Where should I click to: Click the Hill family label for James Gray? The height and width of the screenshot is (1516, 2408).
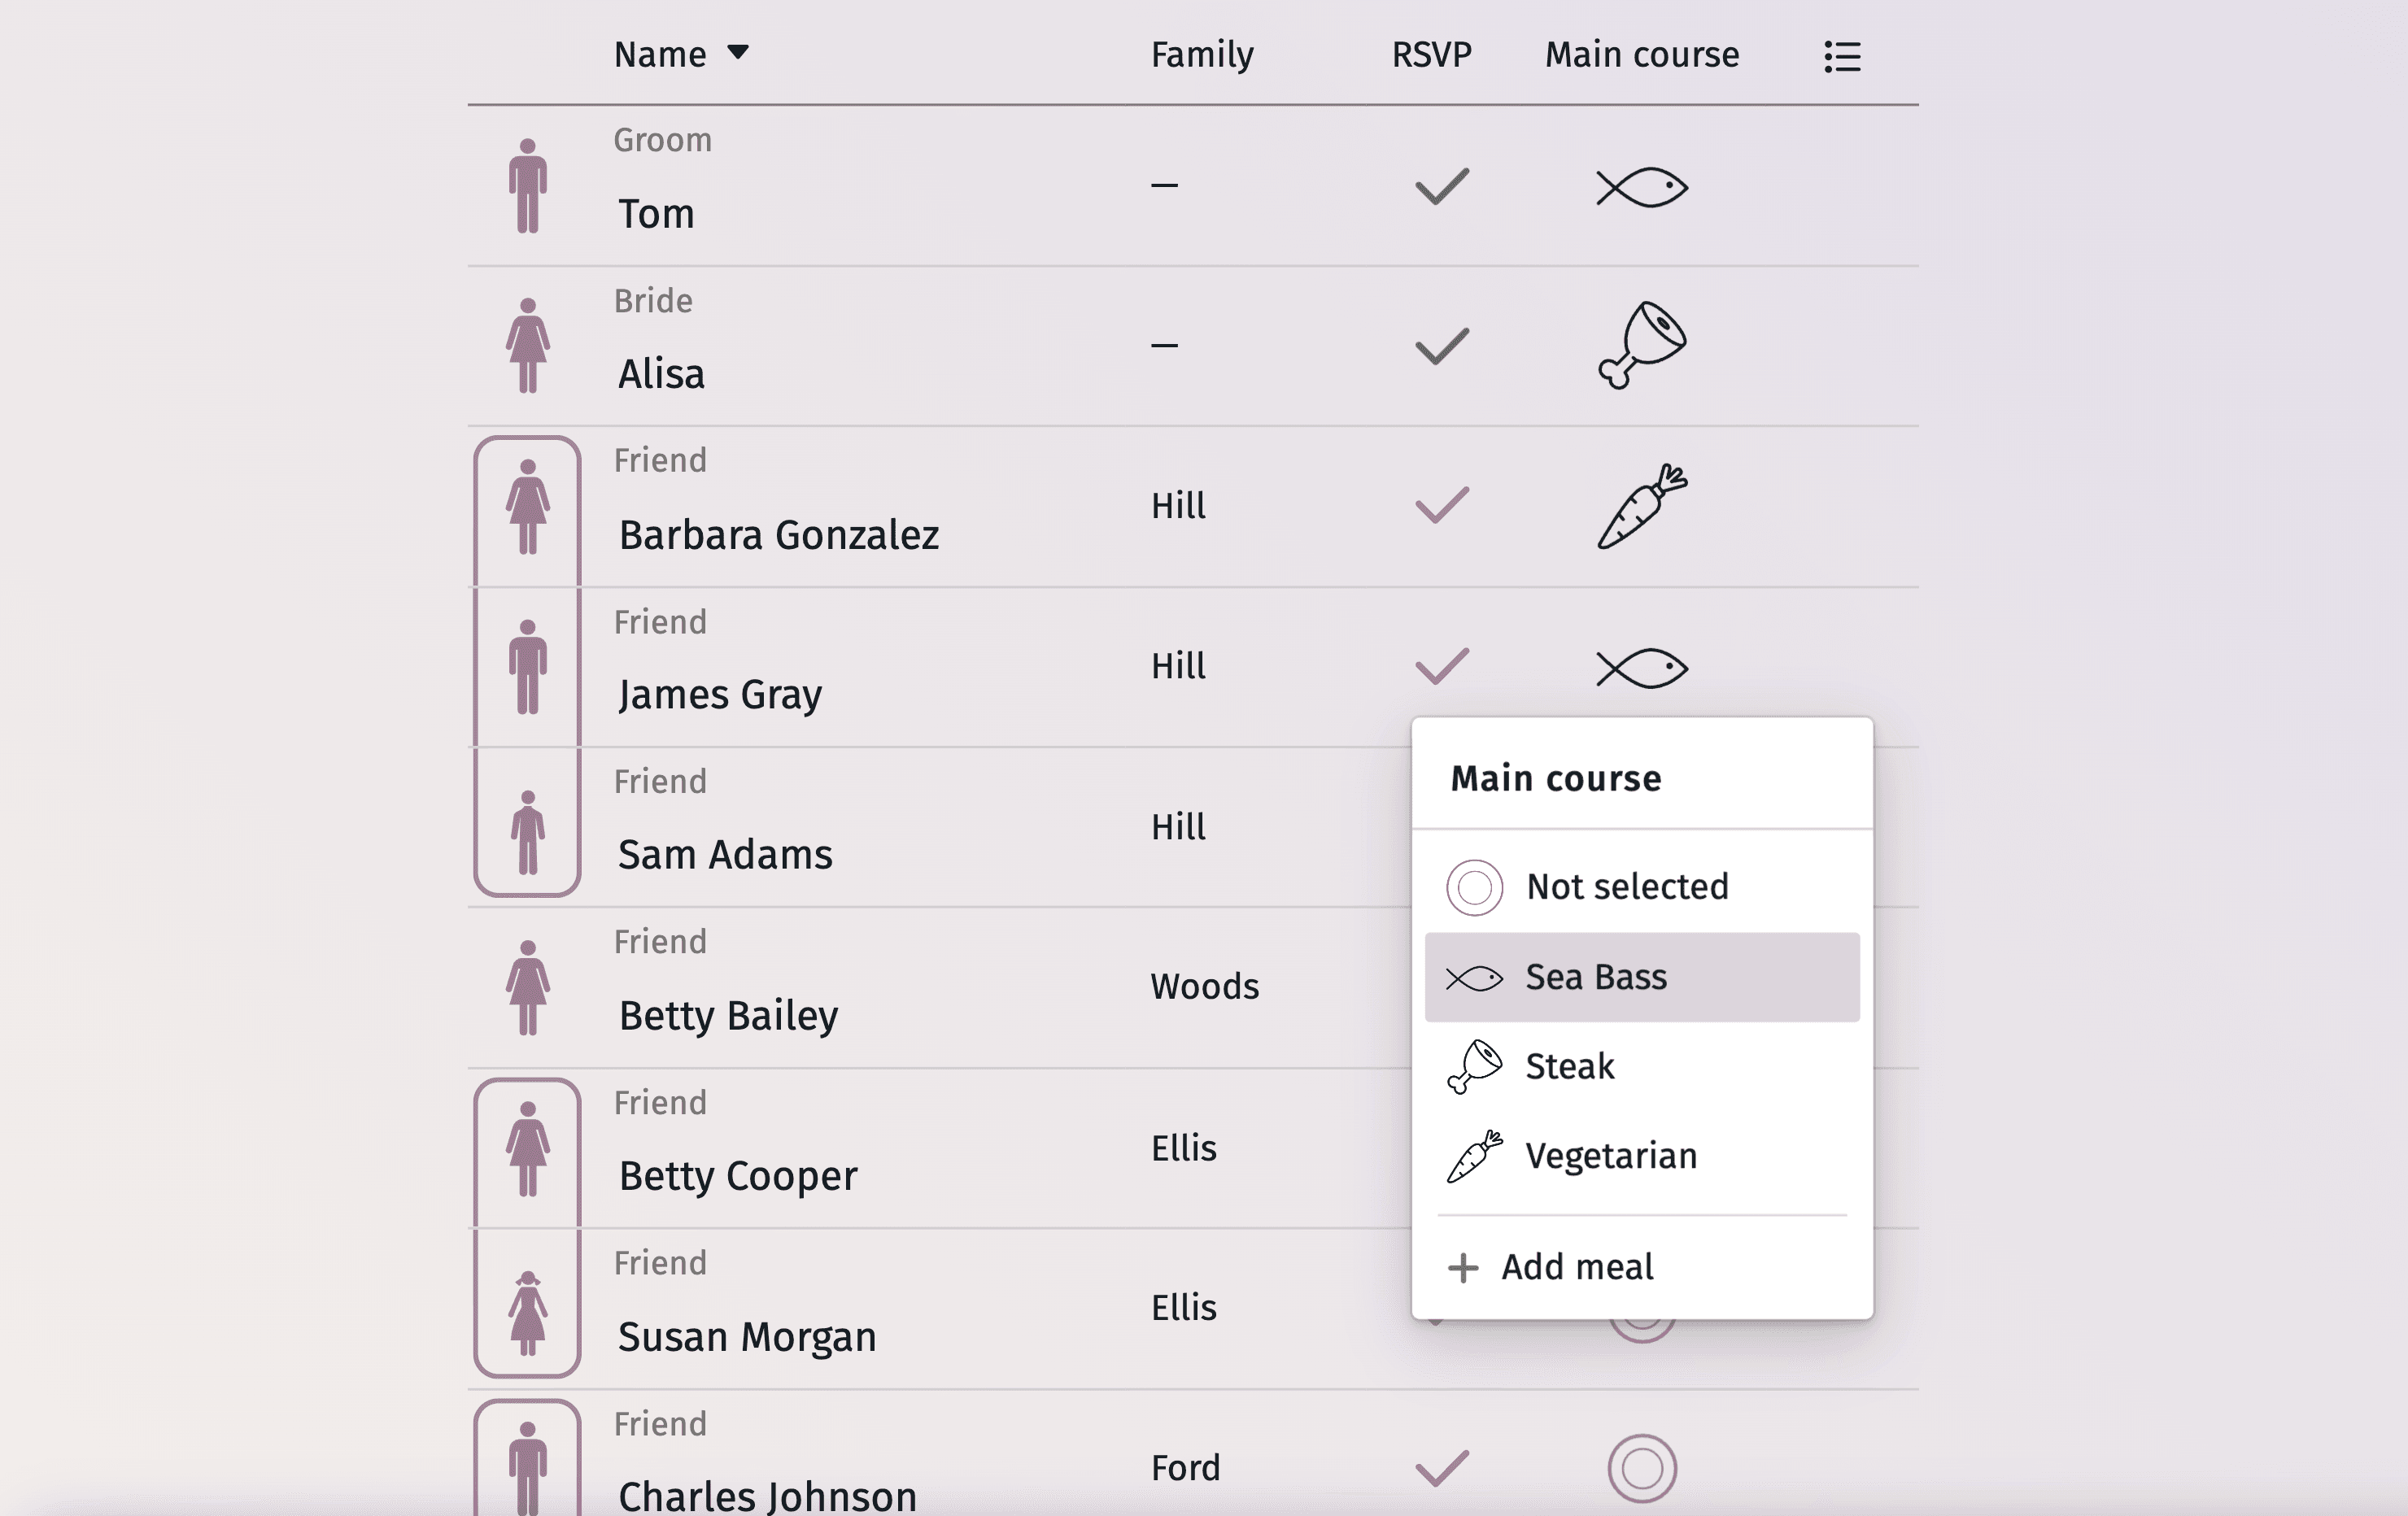[x=1180, y=665]
